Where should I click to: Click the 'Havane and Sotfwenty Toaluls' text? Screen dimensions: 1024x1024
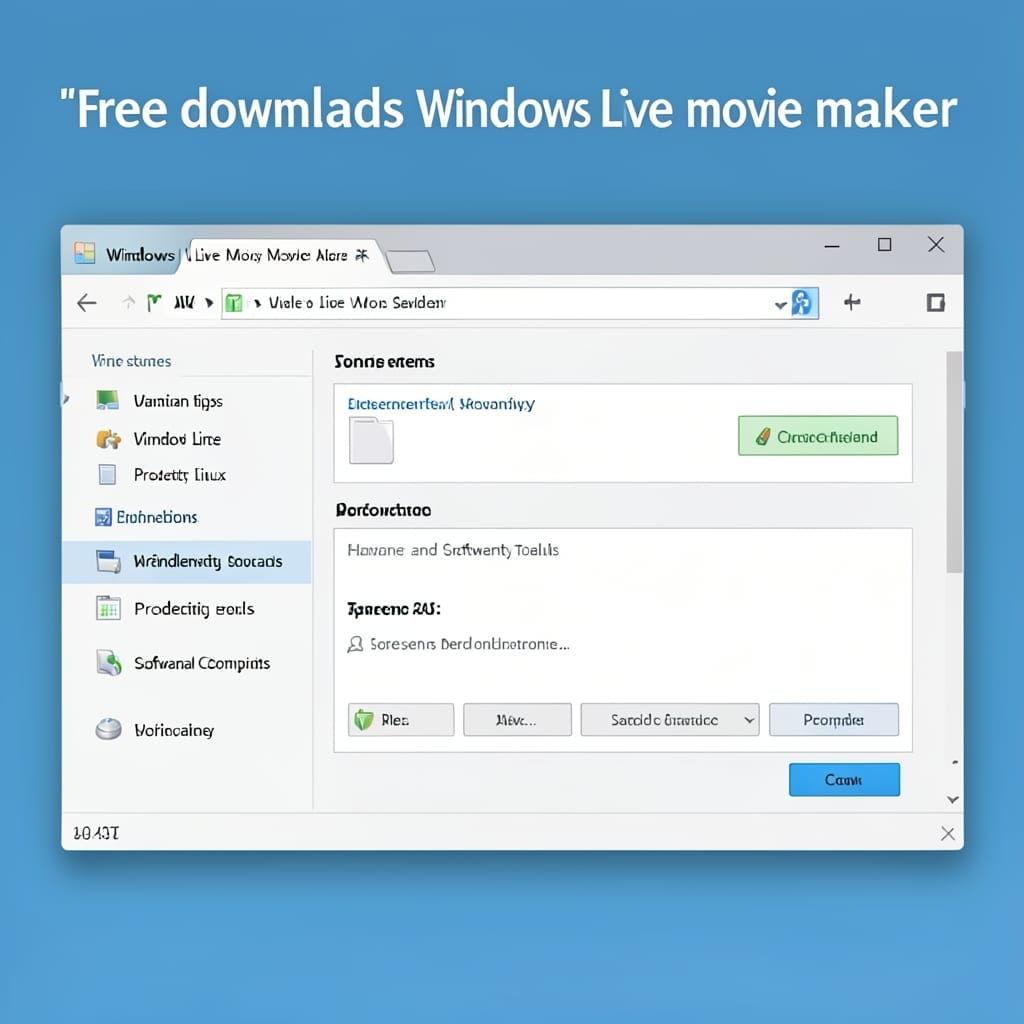click(x=453, y=550)
